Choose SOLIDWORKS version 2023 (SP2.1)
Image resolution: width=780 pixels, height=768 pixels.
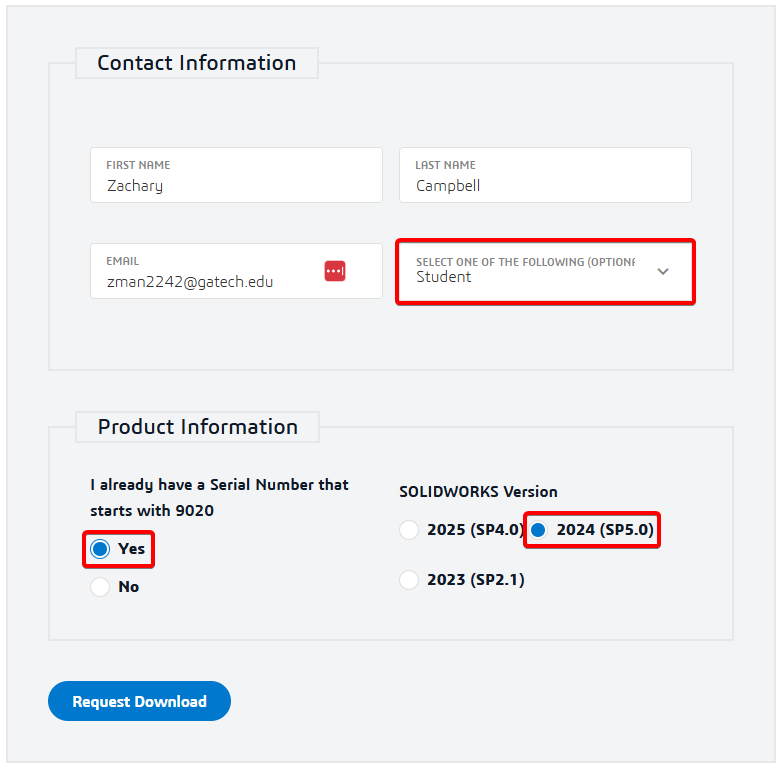[409, 579]
